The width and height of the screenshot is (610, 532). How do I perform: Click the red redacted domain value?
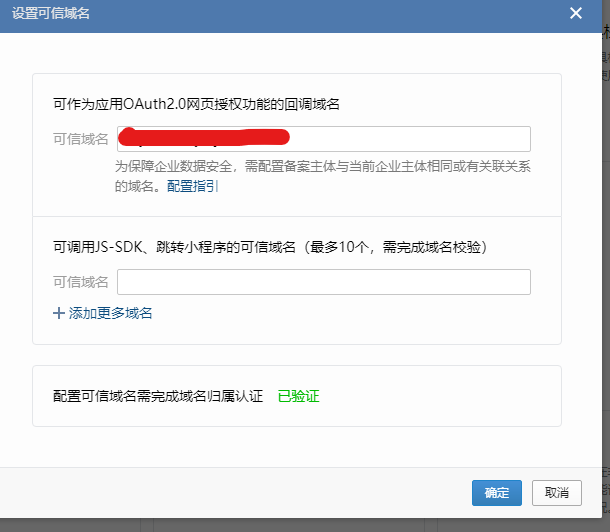pyautogui.click(x=203, y=136)
